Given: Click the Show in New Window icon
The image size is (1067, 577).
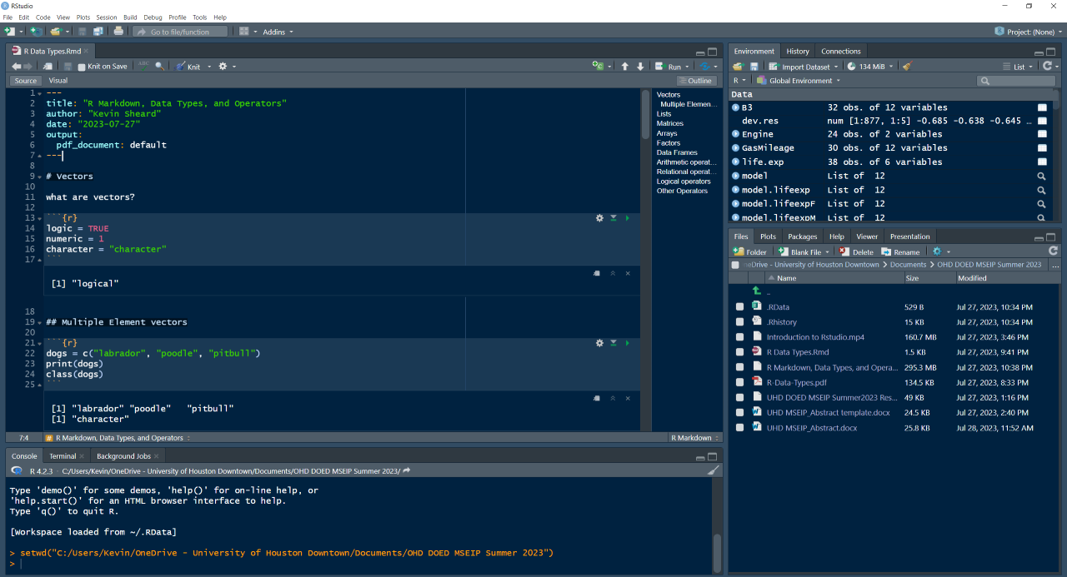Looking at the screenshot, I should pos(48,66).
